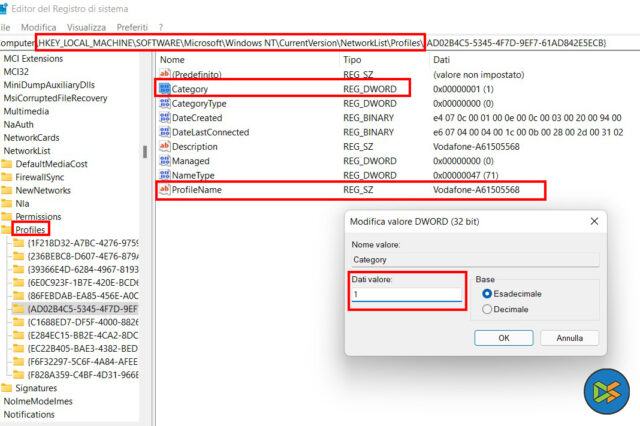Click the {39366E4D-6284-4967 folder icon
This screenshot has width=640, height=426.
click(18, 269)
